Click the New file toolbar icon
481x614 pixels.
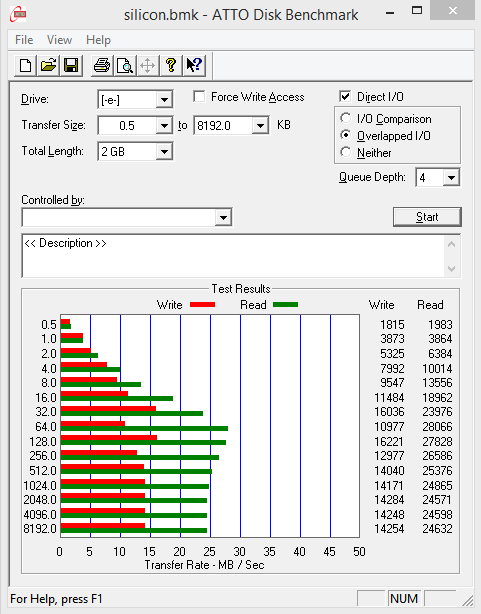point(25,65)
